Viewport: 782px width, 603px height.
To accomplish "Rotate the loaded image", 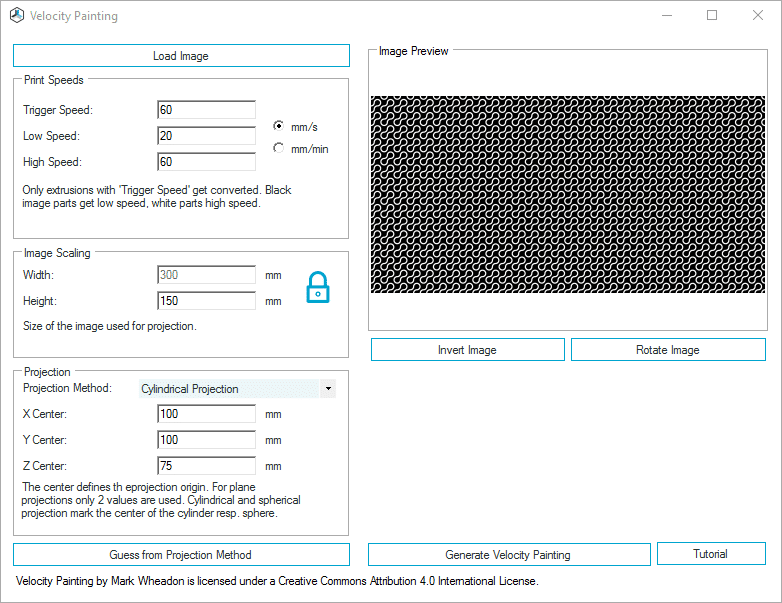I will click(x=668, y=350).
